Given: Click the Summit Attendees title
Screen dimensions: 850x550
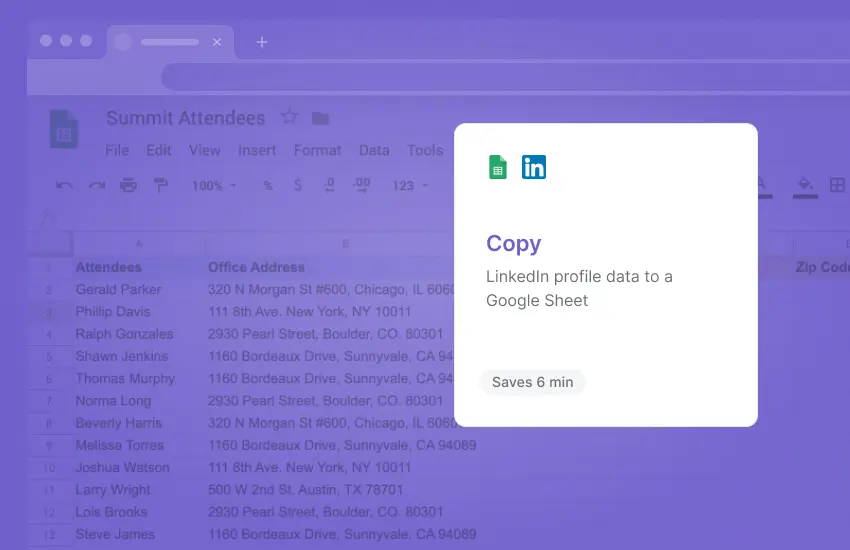Looking at the screenshot, I should click(185, 118).
